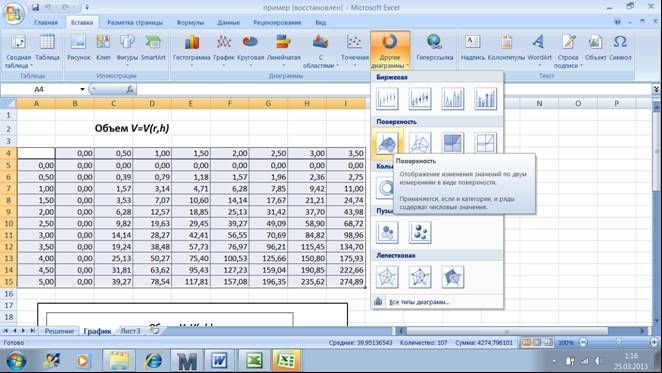662x373 pixels.
Task: Select the Radar with markers chart
Action: [420, 277]
